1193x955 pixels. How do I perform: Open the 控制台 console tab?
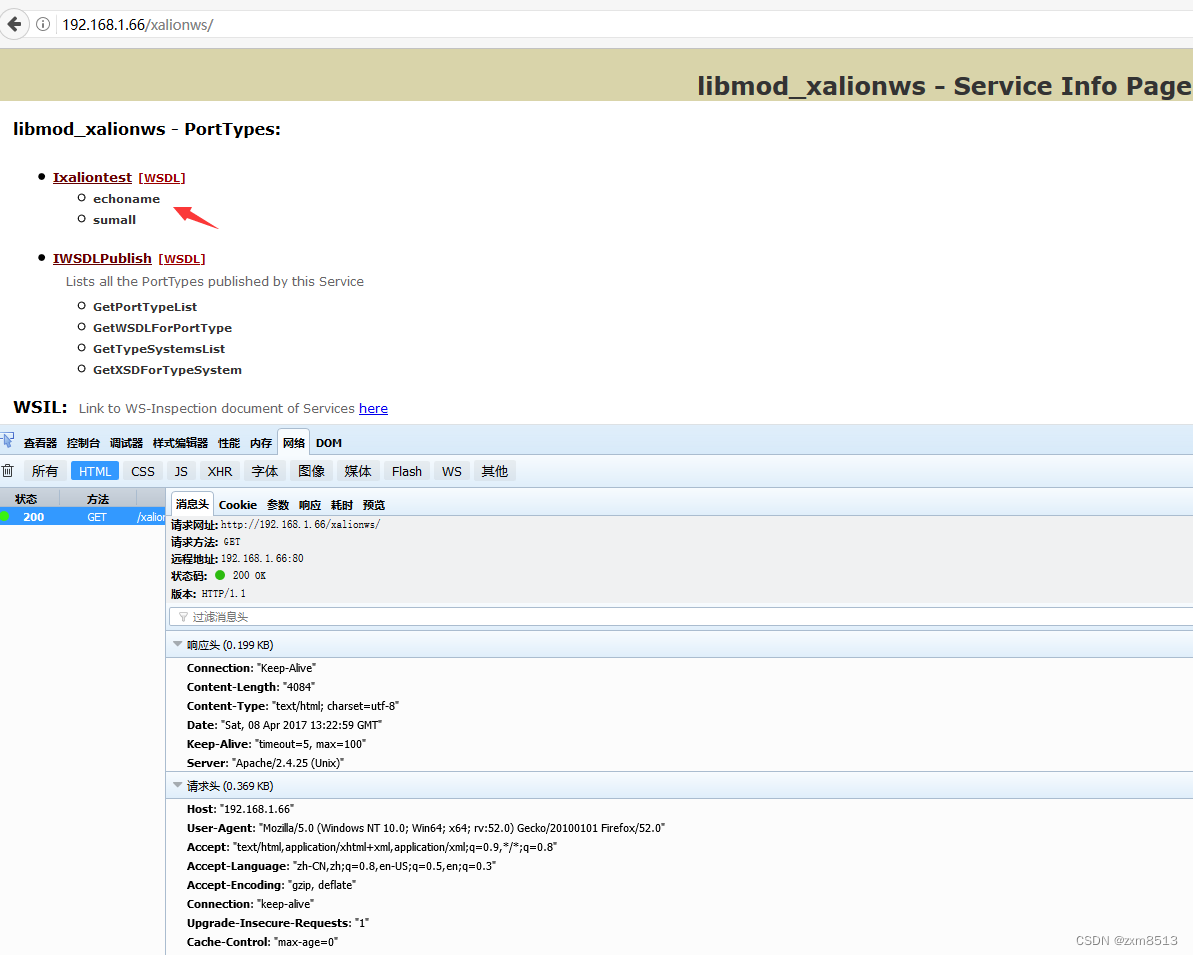click(83, 443)
